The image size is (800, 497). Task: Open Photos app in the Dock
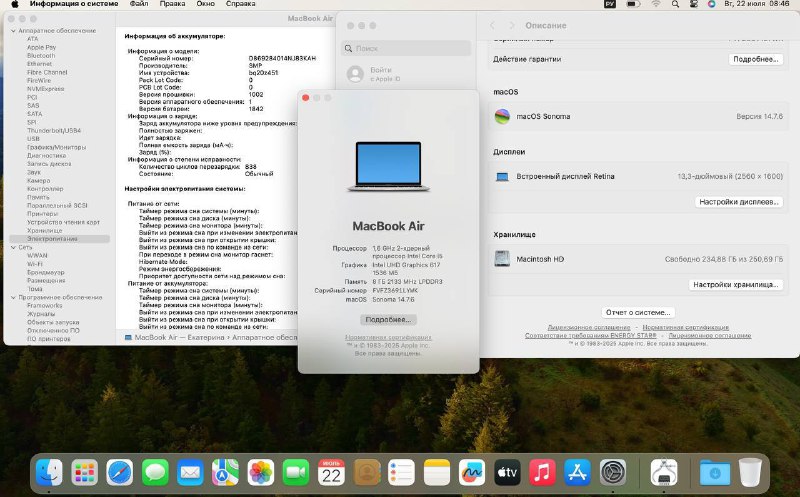(261, 473)
